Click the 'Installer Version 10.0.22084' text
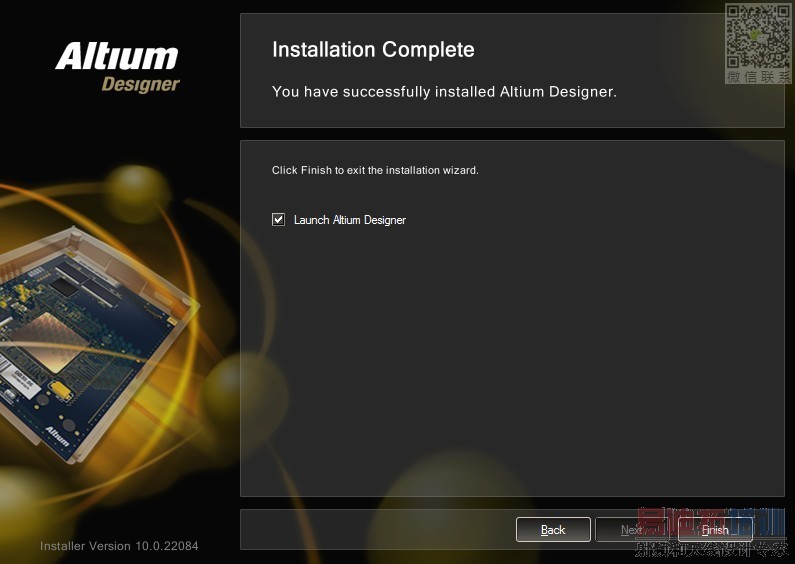Screen dimensions: 795x564 (x=119, y=546)
